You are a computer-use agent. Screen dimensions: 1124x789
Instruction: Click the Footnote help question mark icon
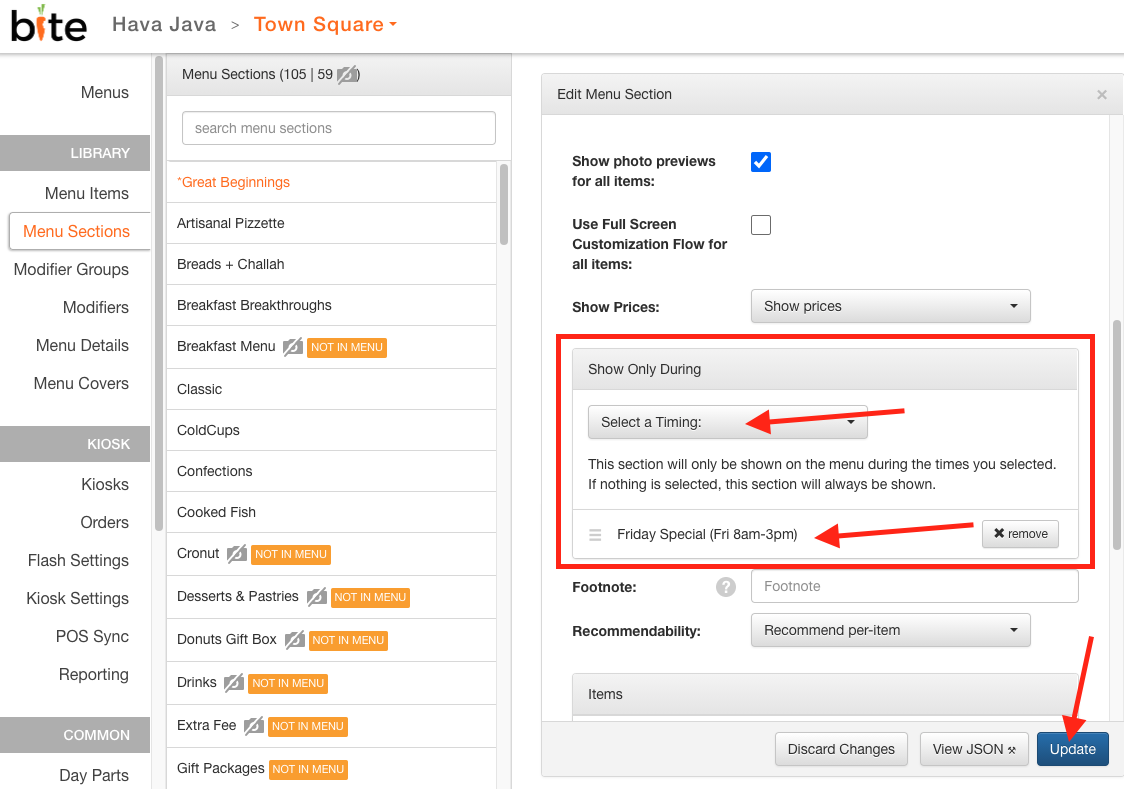coord(725,588)
